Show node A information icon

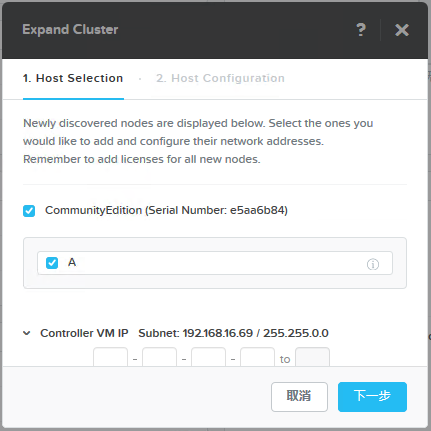pos(373,264)
